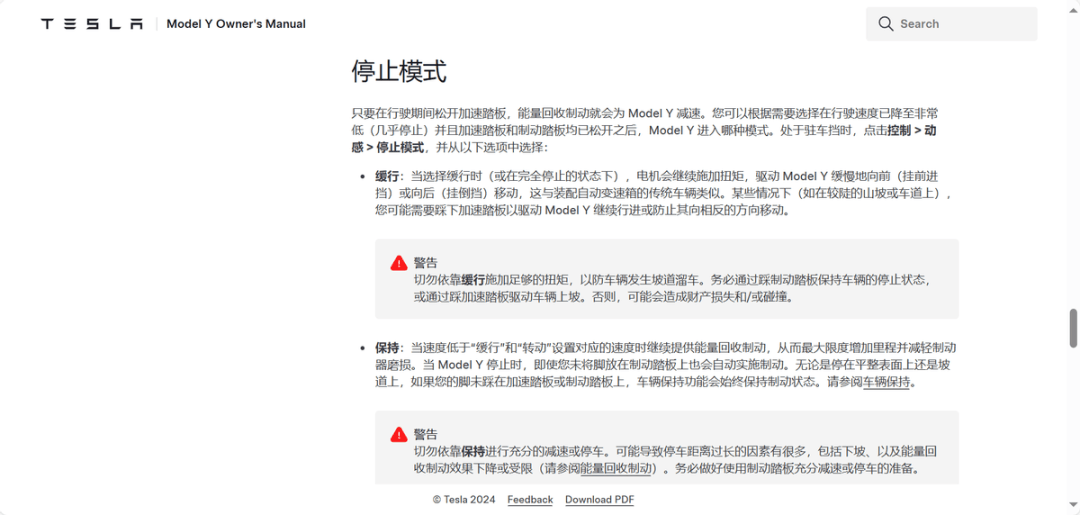Click the scrollbar track above the thumb

point(1073,150)
